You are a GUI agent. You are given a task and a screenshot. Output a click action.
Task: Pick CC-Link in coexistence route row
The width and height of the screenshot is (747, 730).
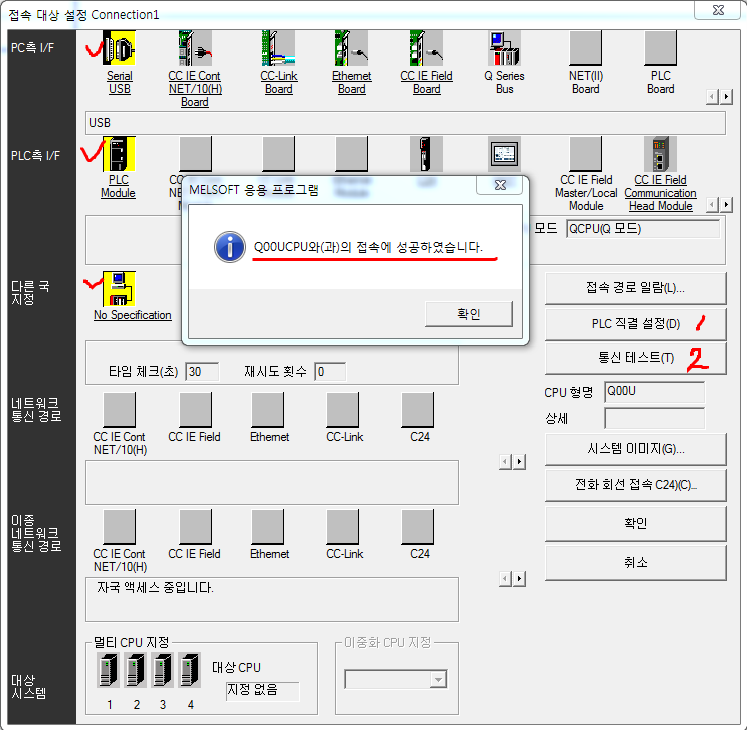[343, 527]
